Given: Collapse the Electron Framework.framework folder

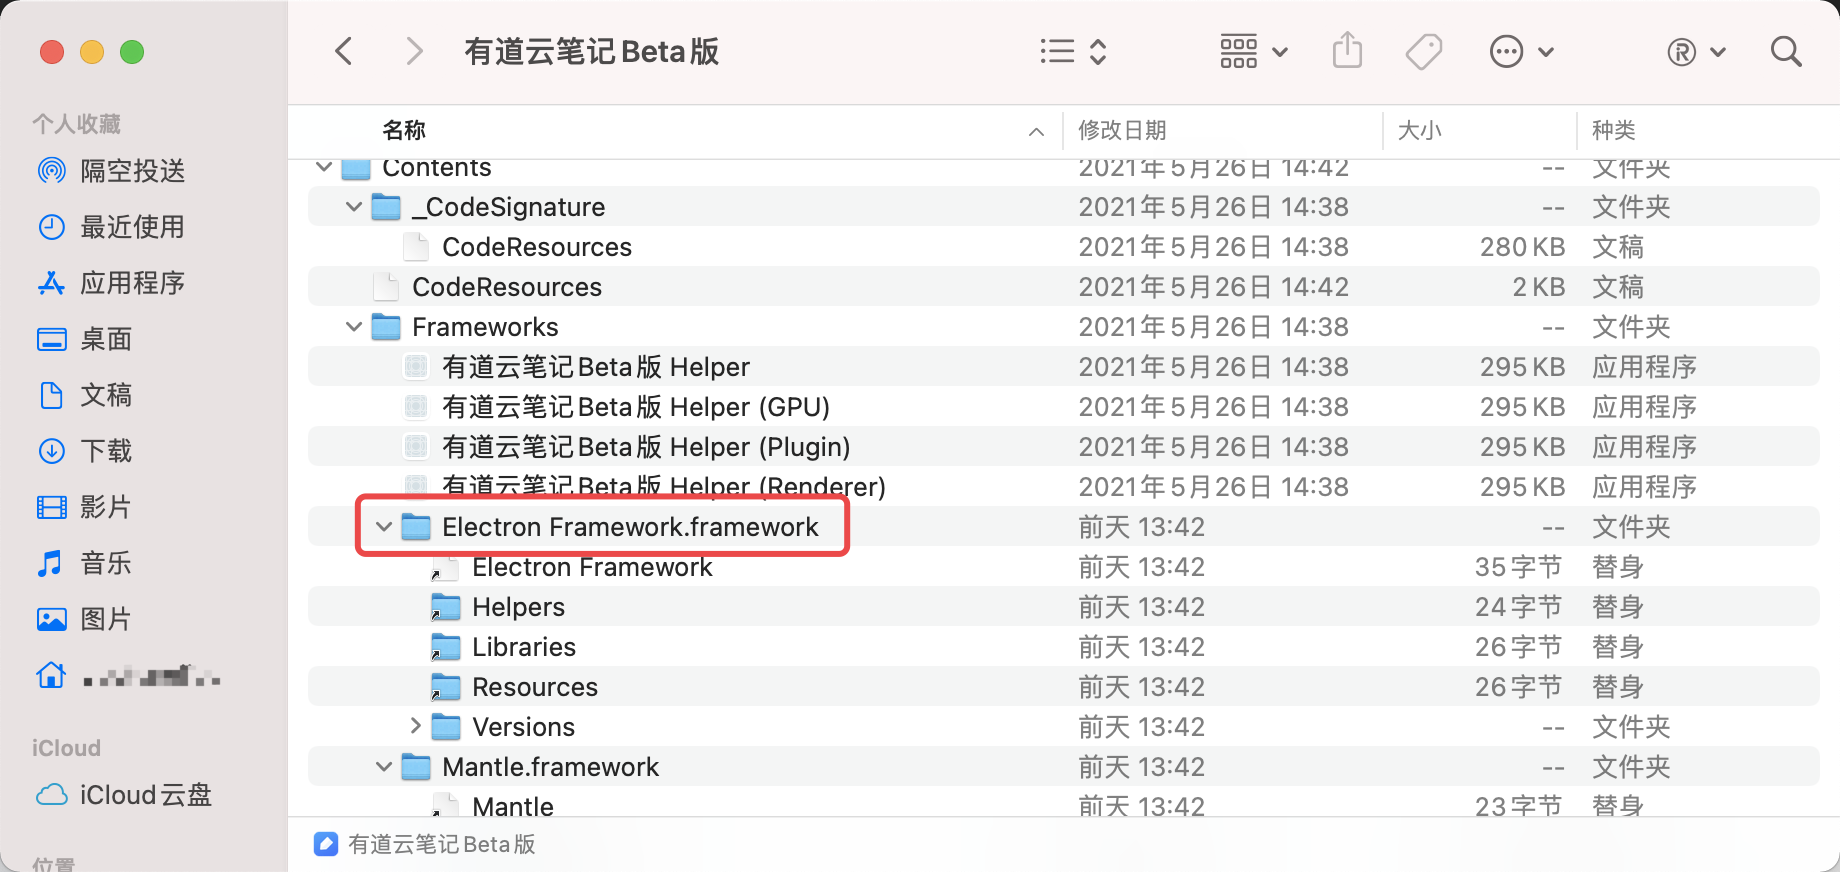Looking at the screenshot, I should [384, 527].
